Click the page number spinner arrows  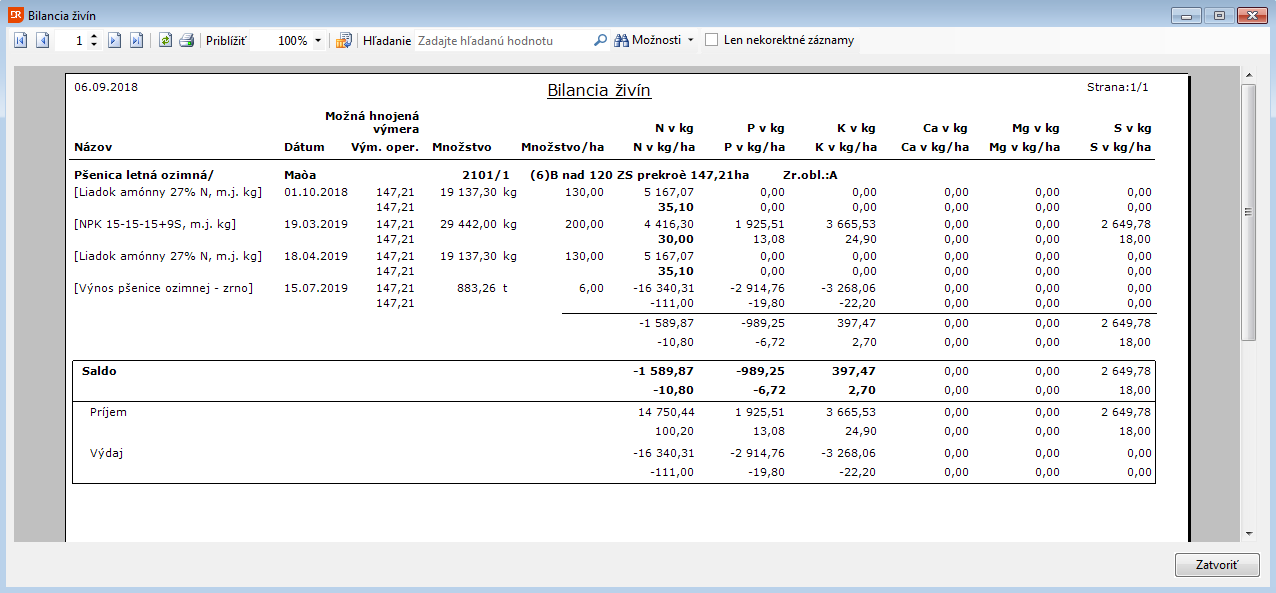pos(94,41)
